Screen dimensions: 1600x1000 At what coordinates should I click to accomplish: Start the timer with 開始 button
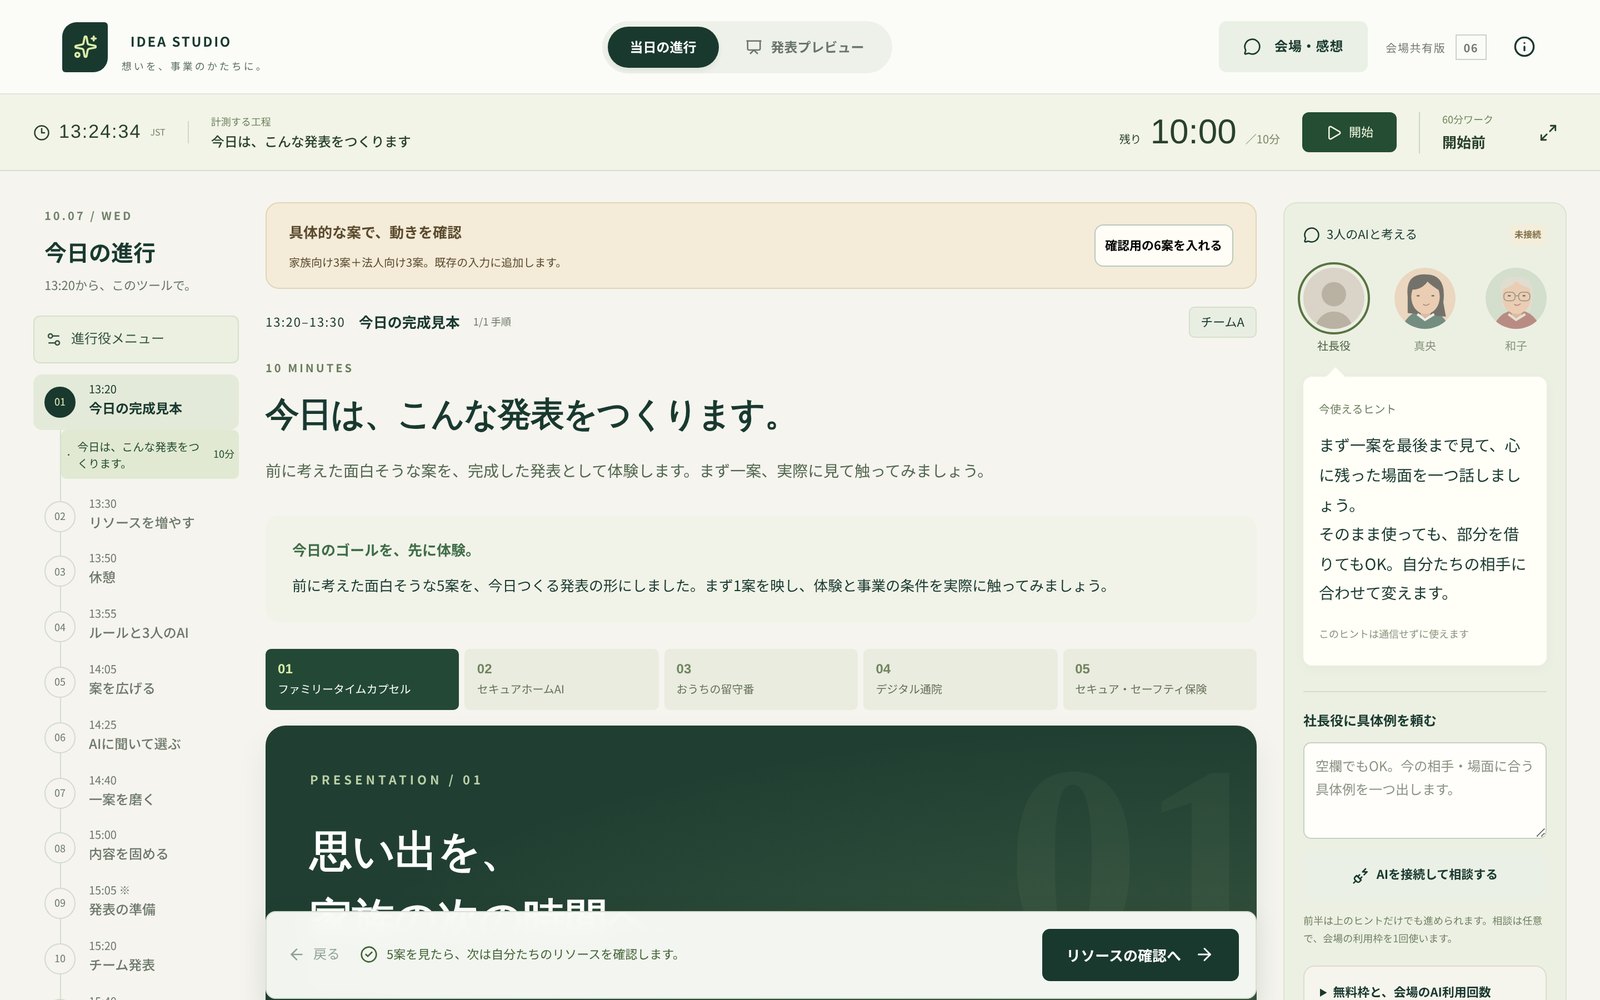click(1349, 132)
